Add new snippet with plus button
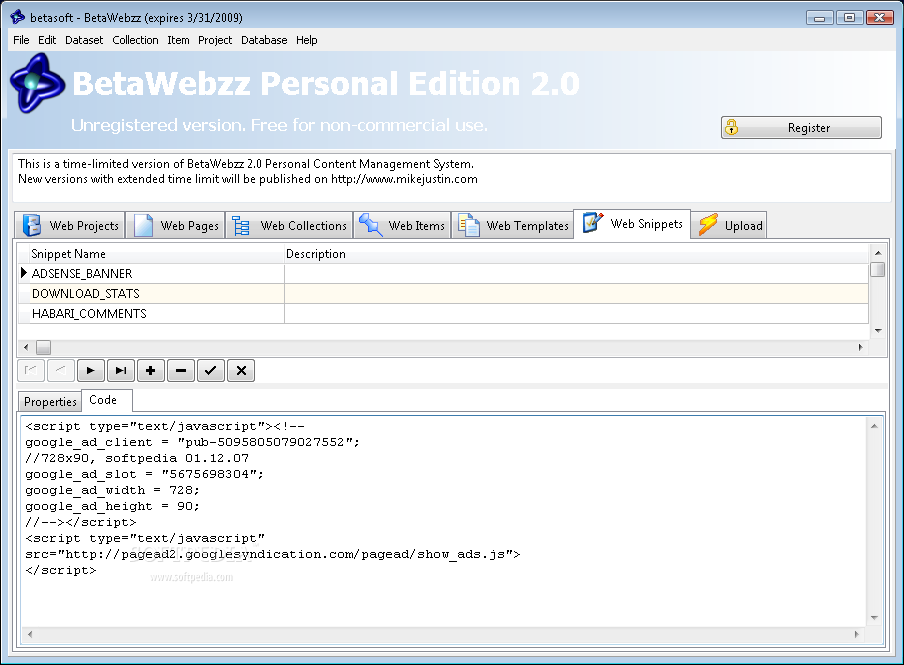This screenshot has width=904, height=665. [x=151, y=370]
